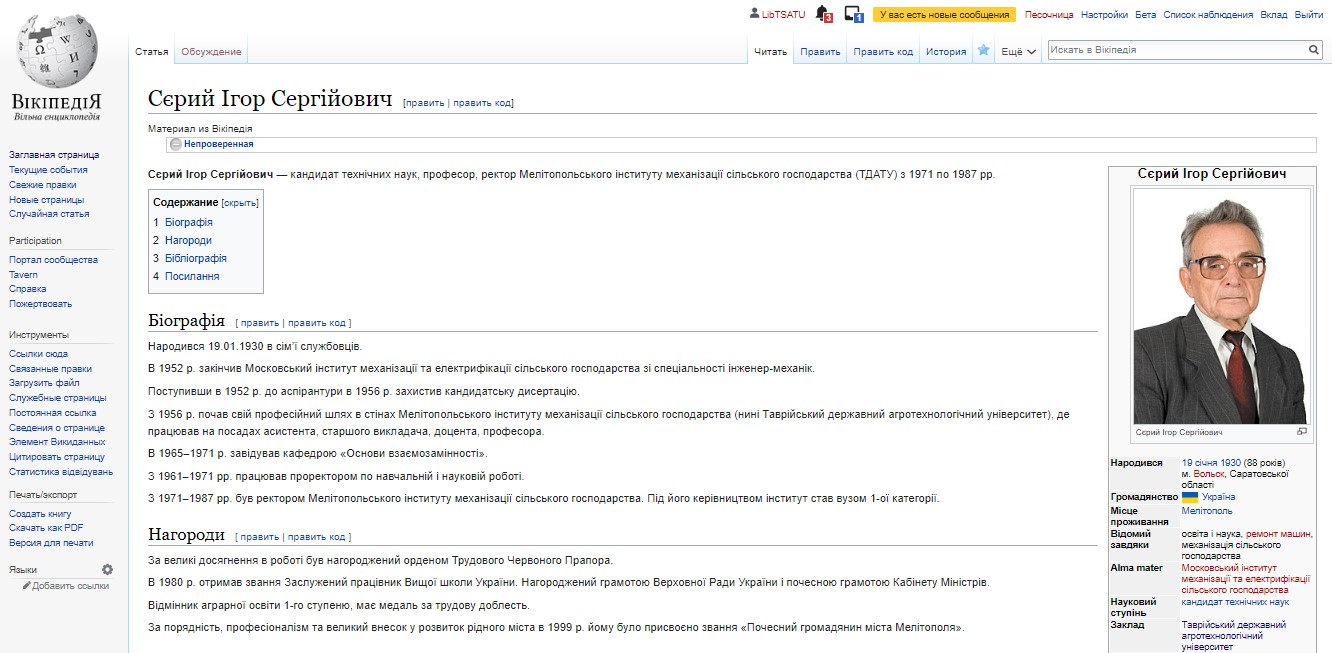Open Список наблюдения link

click(1208, 14)
